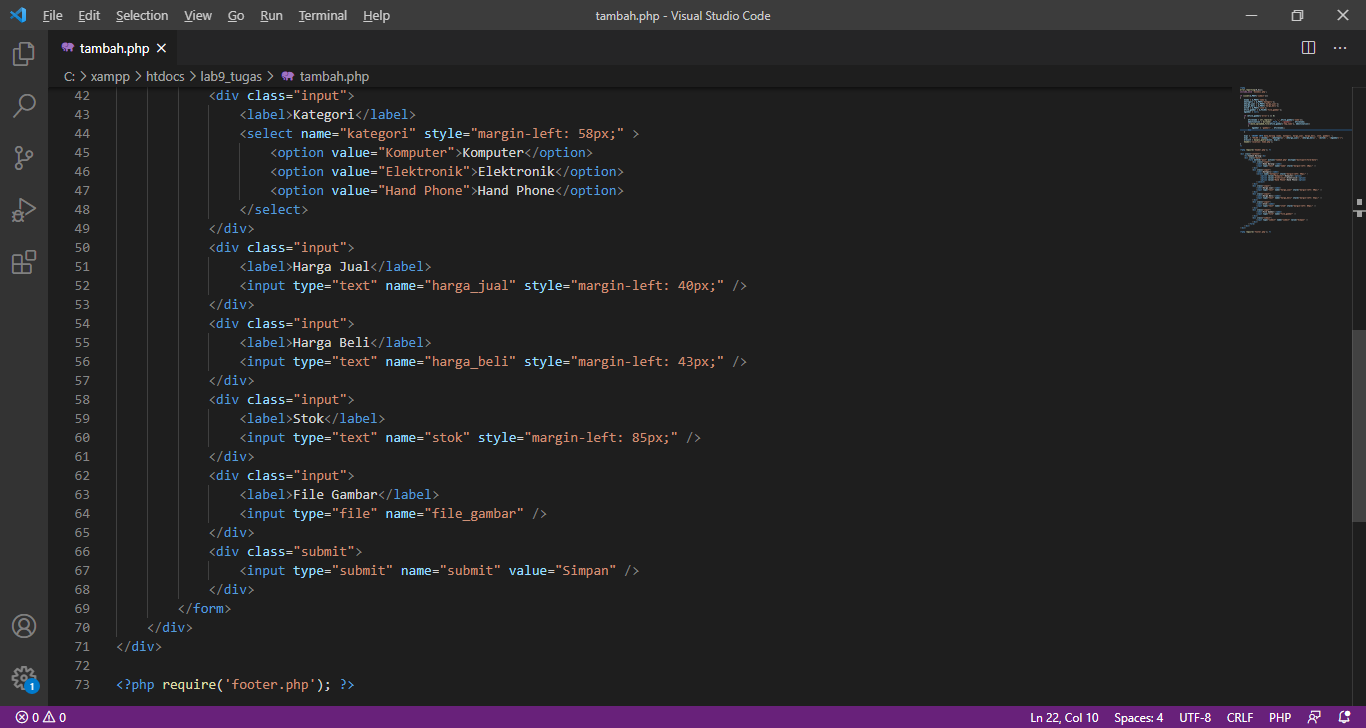
Task: Open the Accounts icon in activity bar
Action: (24, 626)
